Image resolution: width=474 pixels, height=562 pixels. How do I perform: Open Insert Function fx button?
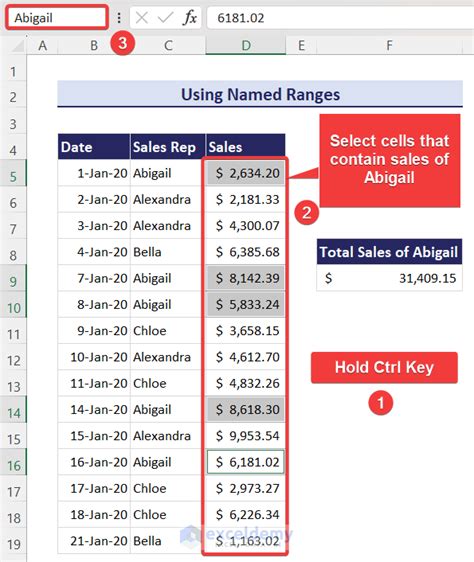pos(190,18)
